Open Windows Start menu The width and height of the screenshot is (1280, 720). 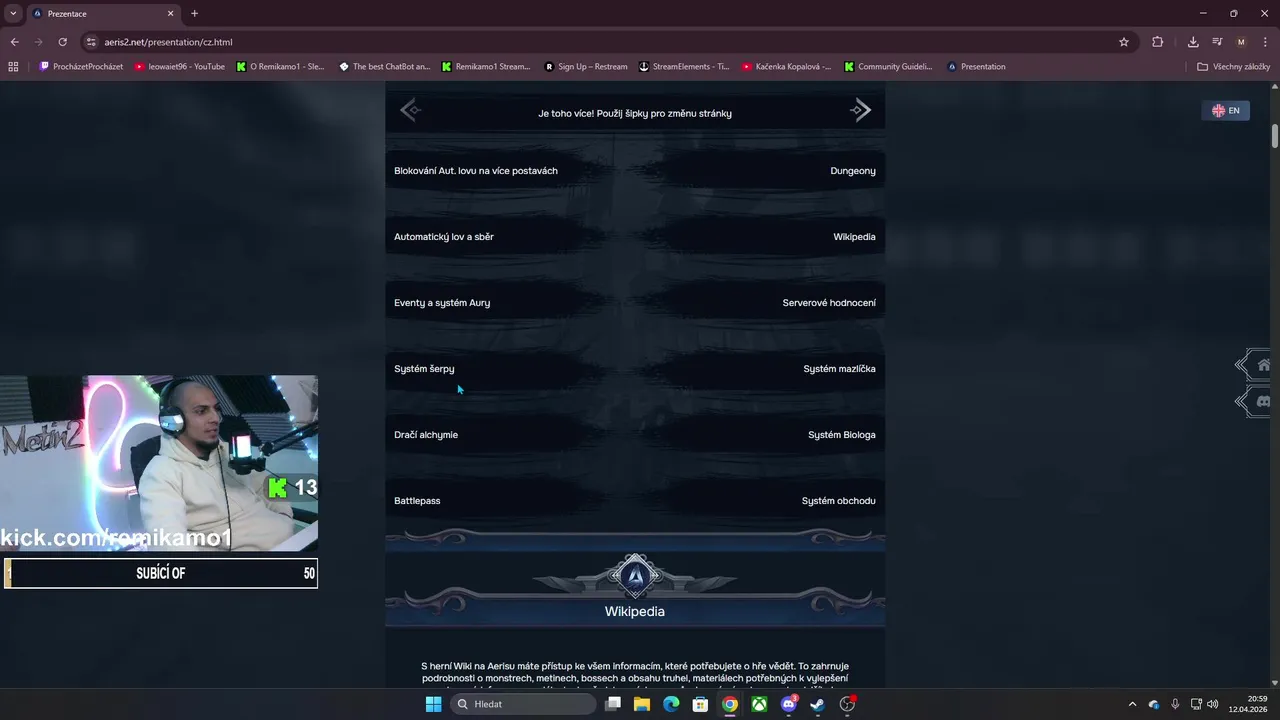tap(433, 704)
